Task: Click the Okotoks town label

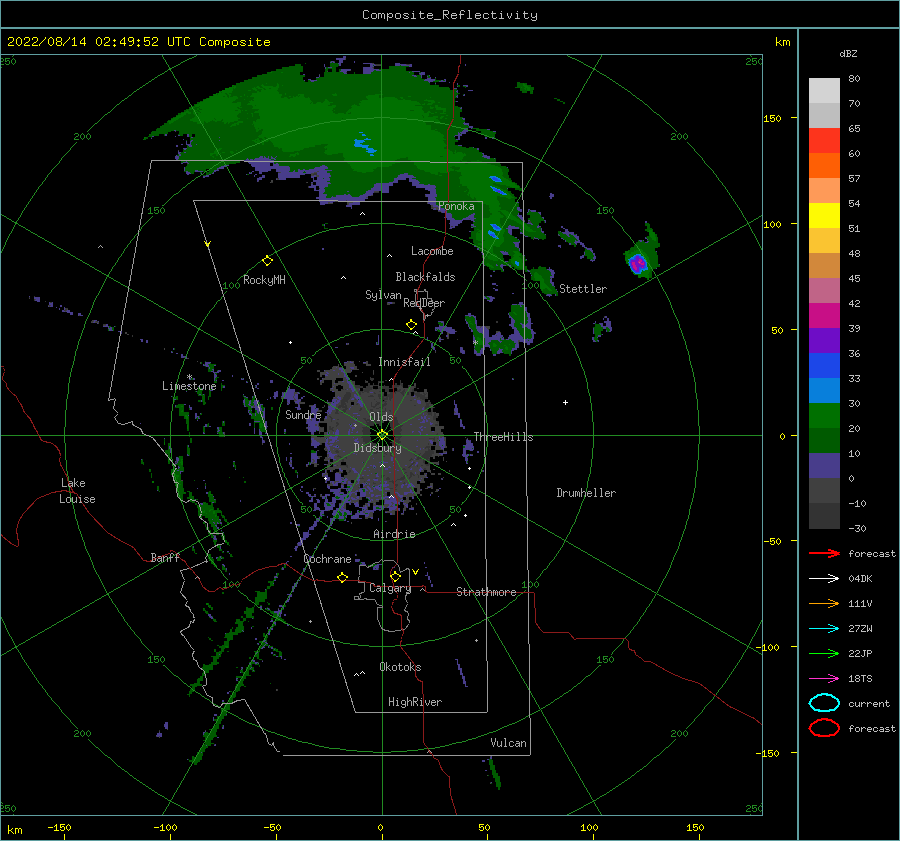Action: tap(400, 667)
